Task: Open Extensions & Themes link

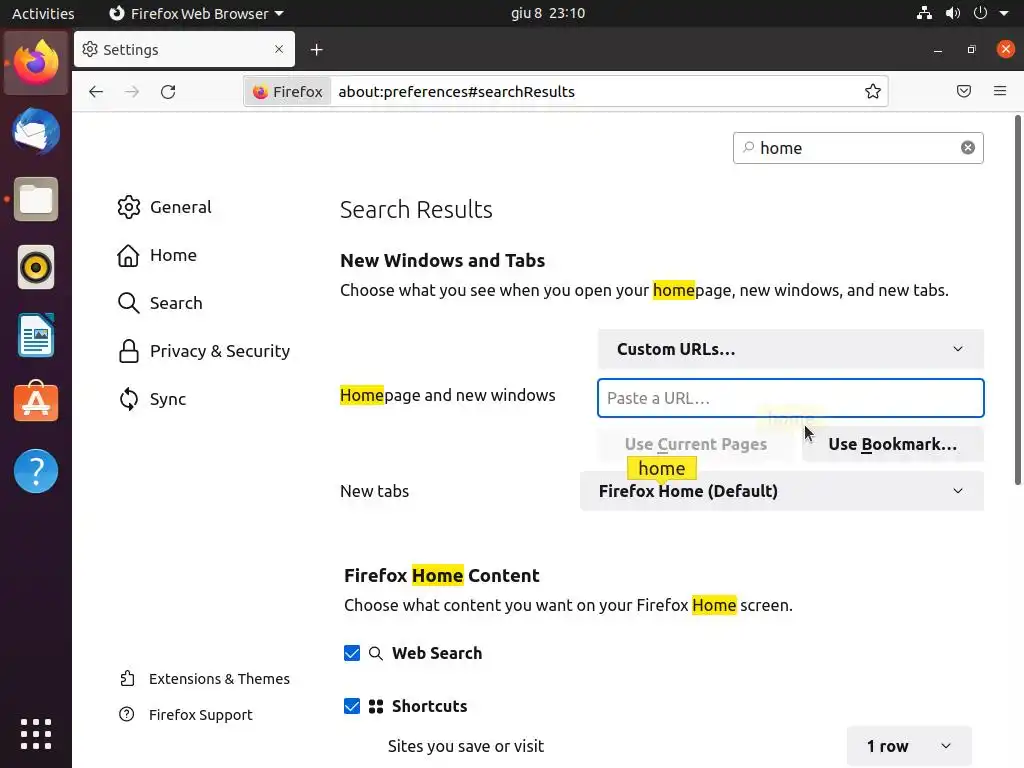Action: point(219,679)
